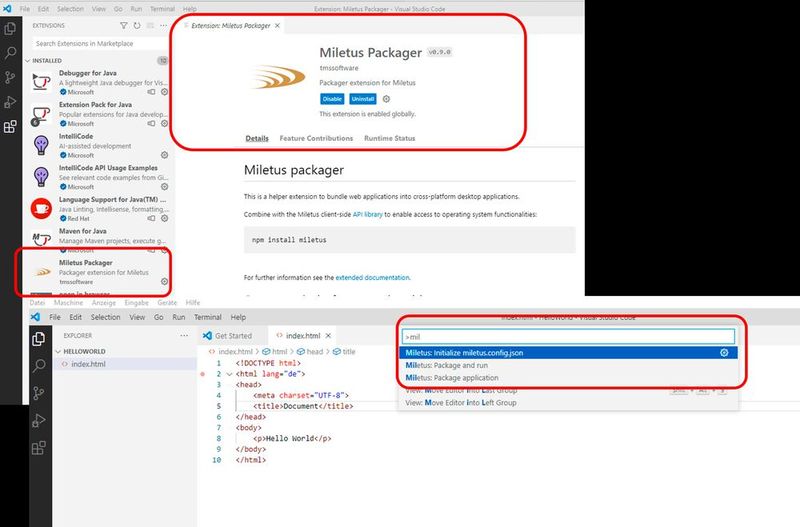Fold the html tag on line 2
This screenshot has width=800, height=527.
pyautogui.click(x=230, y=374)
